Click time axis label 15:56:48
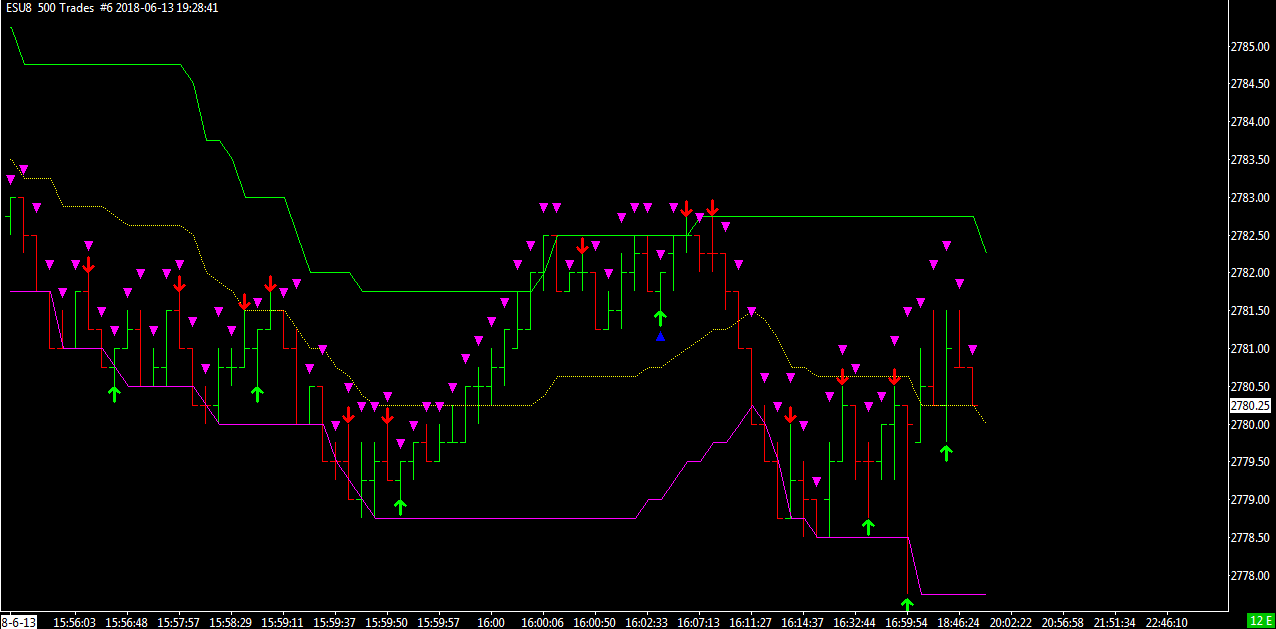This screenshot has height=629, width=1276. coord(127,622)
